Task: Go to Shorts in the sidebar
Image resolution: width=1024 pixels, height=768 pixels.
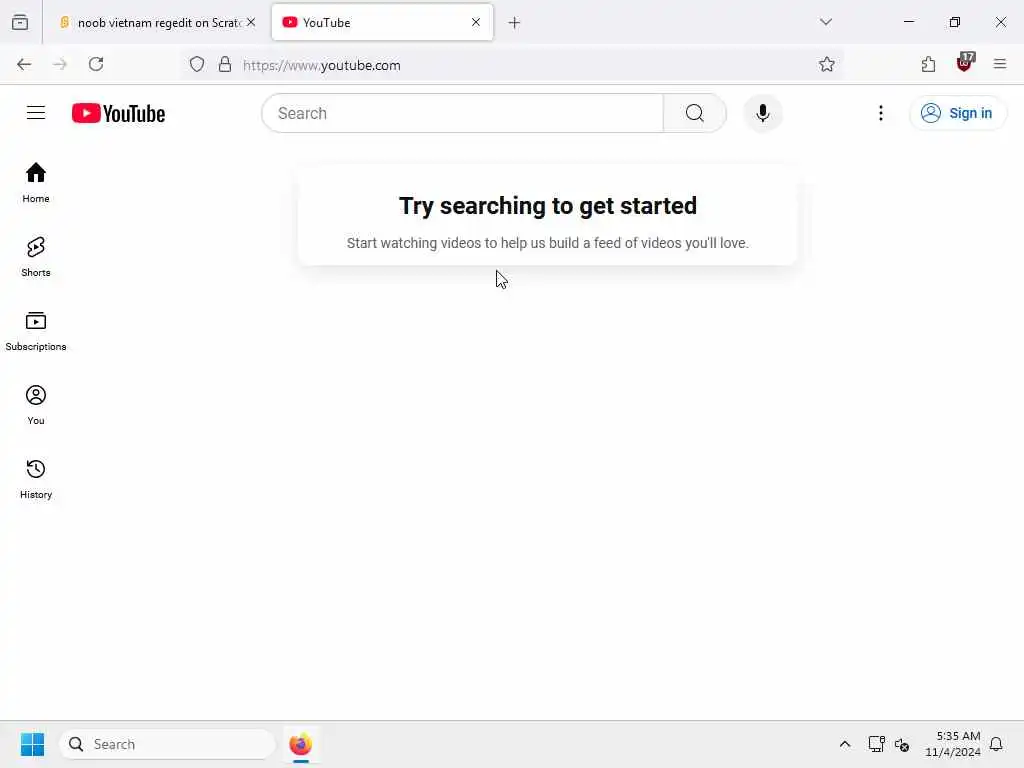Action: [36, 257]
